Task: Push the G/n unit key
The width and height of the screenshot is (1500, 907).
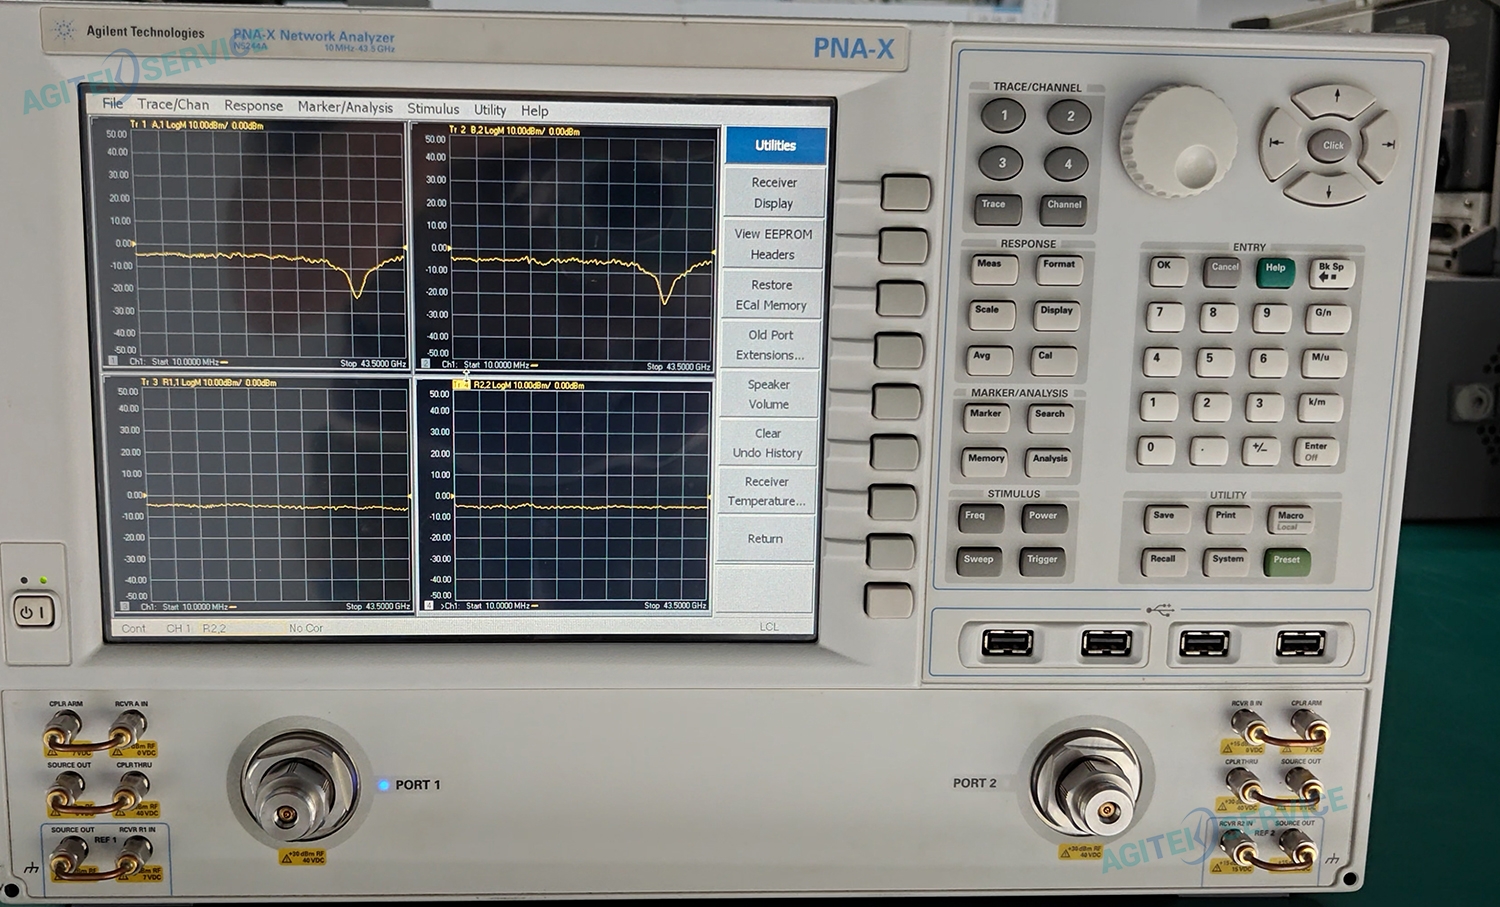Action: 1329,318
